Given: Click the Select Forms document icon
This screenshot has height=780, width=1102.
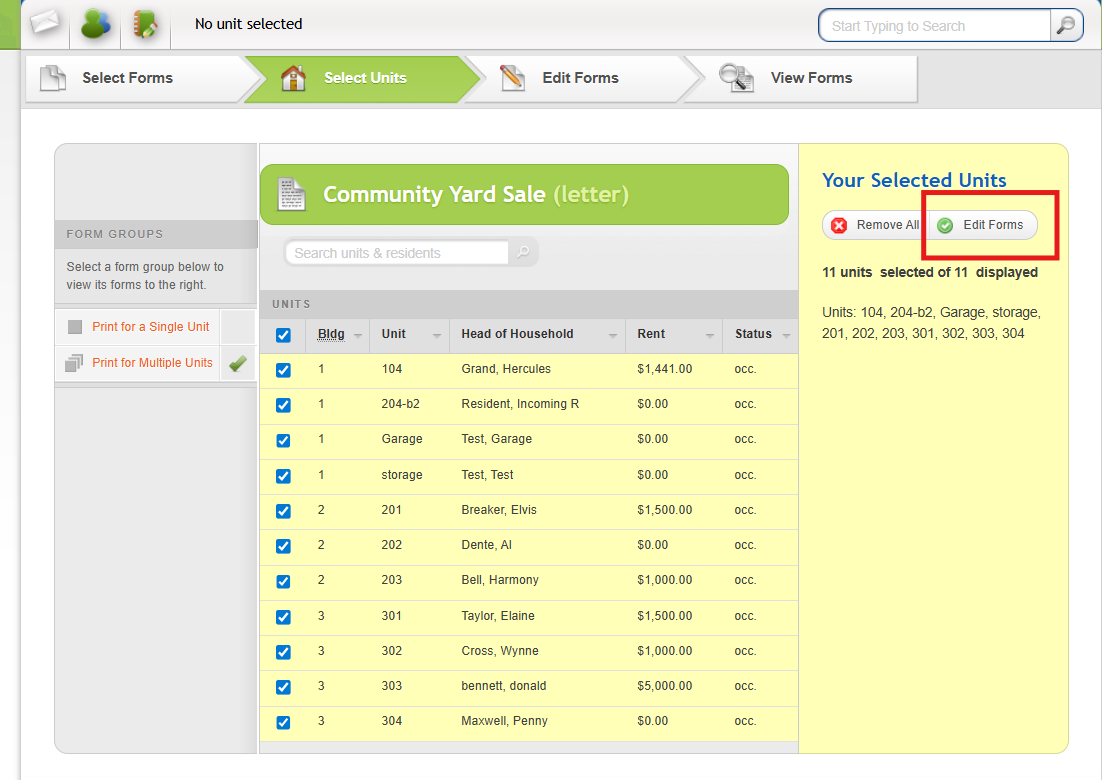Looking at the screenshot, I should pyautogui.click(x=53, y=78).
